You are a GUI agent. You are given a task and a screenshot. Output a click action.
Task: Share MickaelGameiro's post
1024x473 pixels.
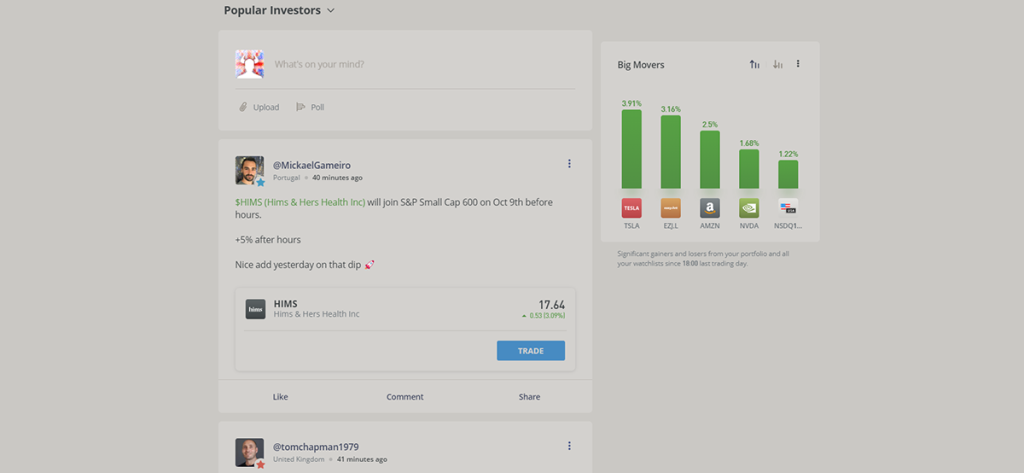(x=530, y=397)
